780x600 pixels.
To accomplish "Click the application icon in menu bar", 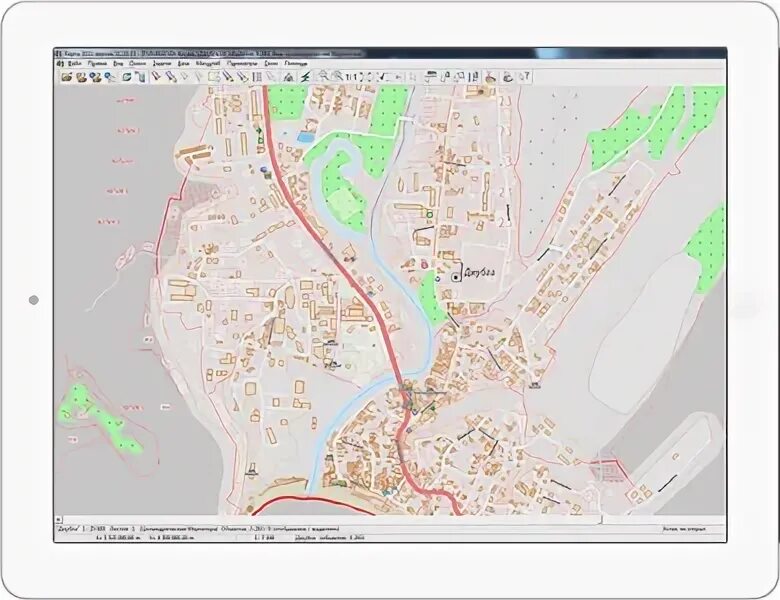I will click(x=60, y=64).
